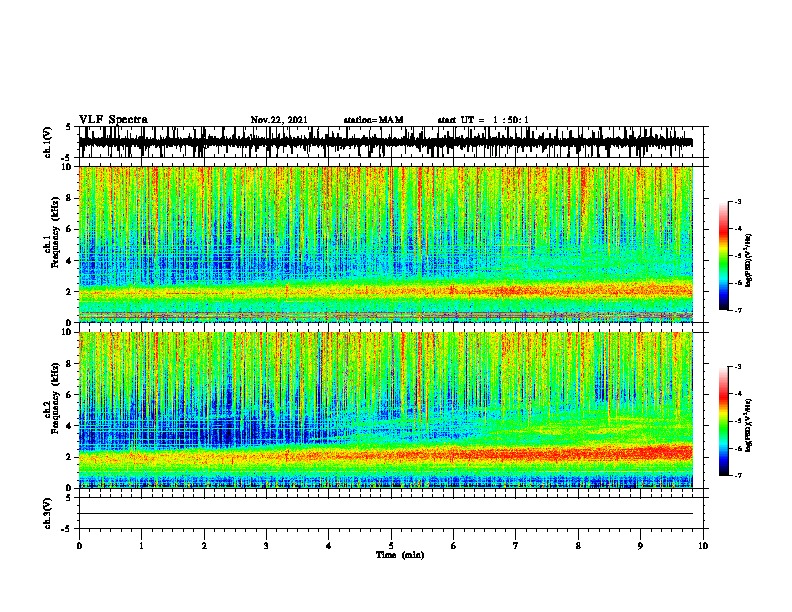The width and height of the screenshot is (792, 612).
Task: Click the time axis tick label "8"
Action: click(x=578, y=546)
